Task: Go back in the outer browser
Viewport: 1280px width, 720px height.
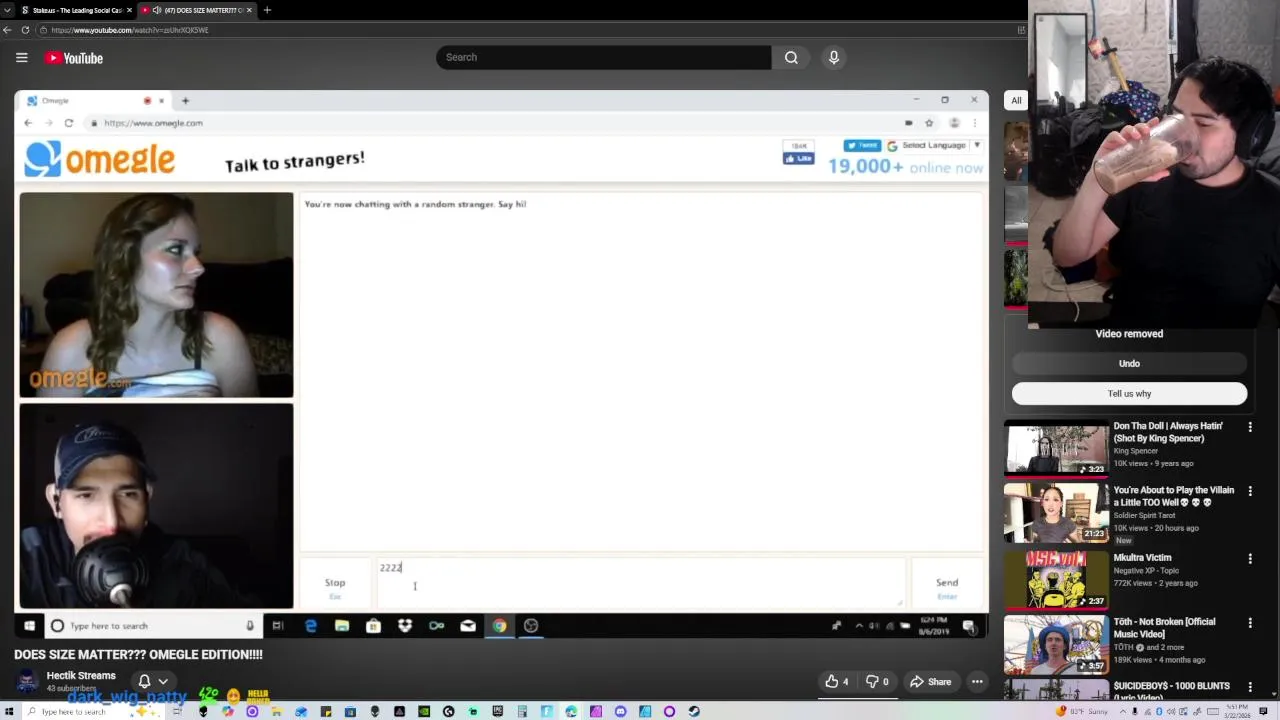Action: tap(8, 30)
